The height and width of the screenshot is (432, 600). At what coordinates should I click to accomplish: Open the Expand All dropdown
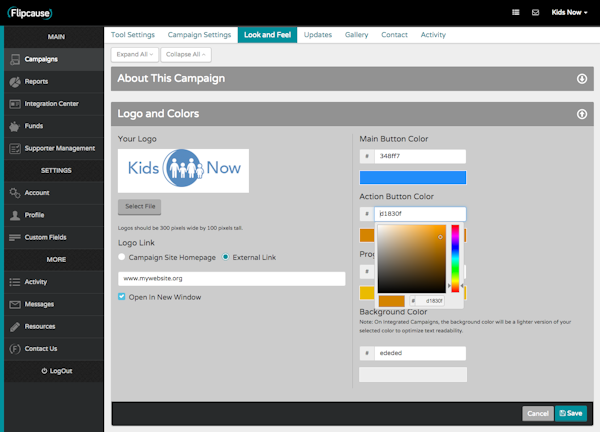click(133, 54)
